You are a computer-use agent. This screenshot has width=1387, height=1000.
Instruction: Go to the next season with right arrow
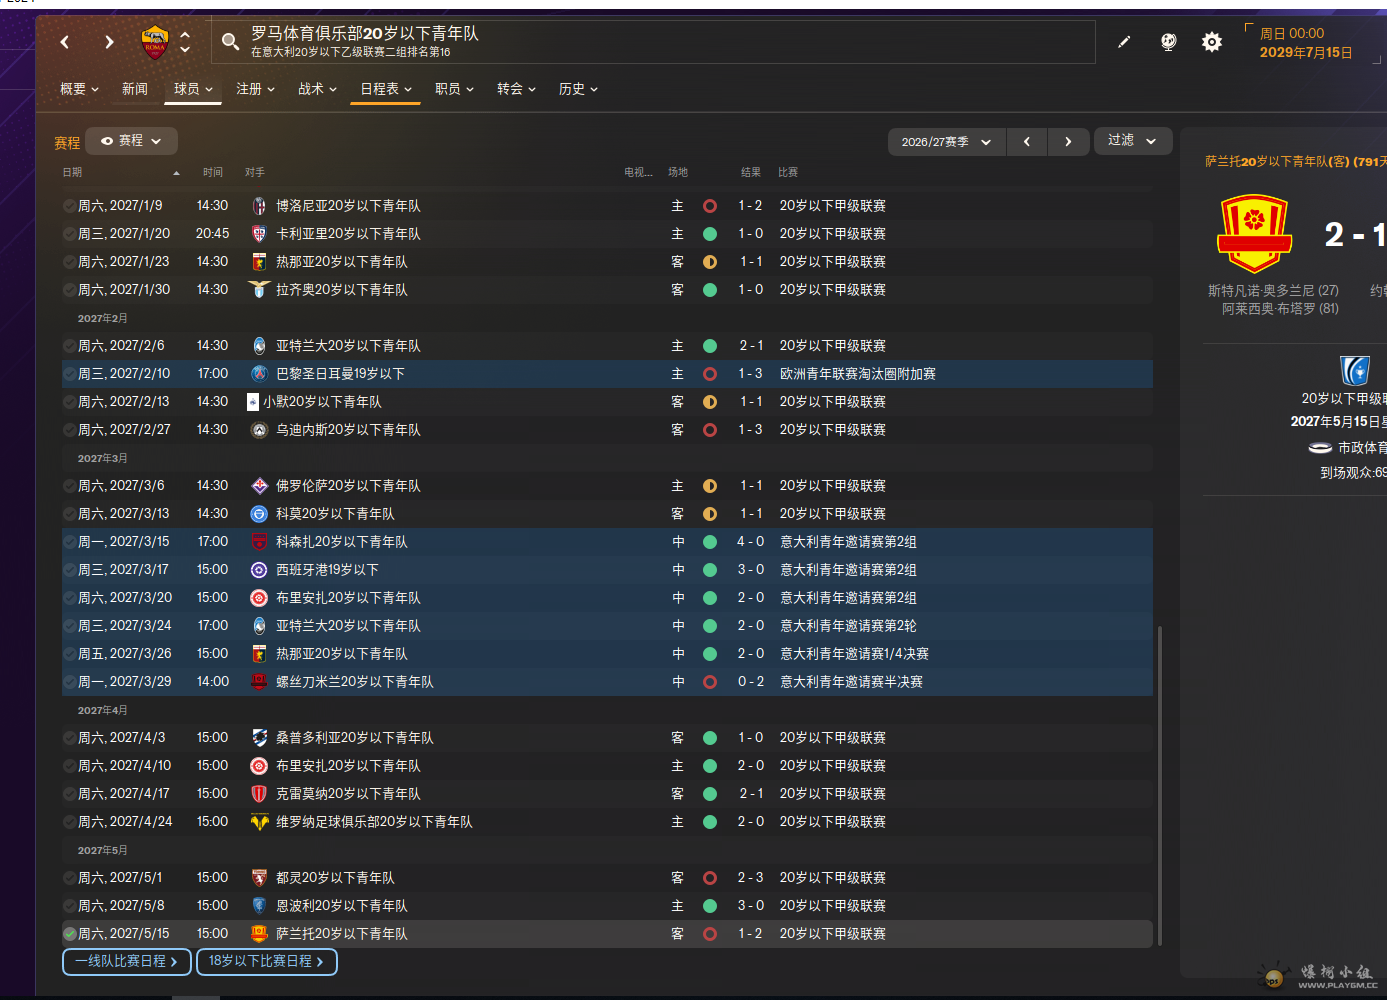click(x=1068, y=142)
